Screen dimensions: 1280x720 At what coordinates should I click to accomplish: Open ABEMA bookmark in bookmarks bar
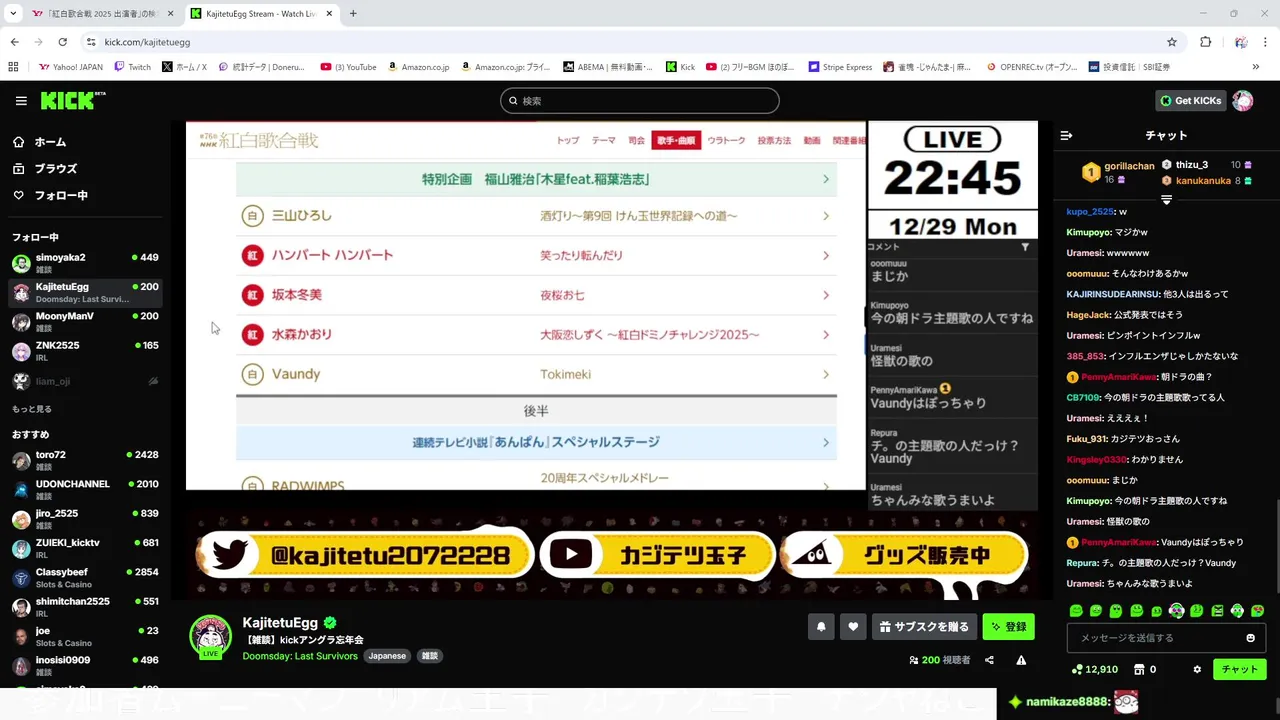point(608,67)
